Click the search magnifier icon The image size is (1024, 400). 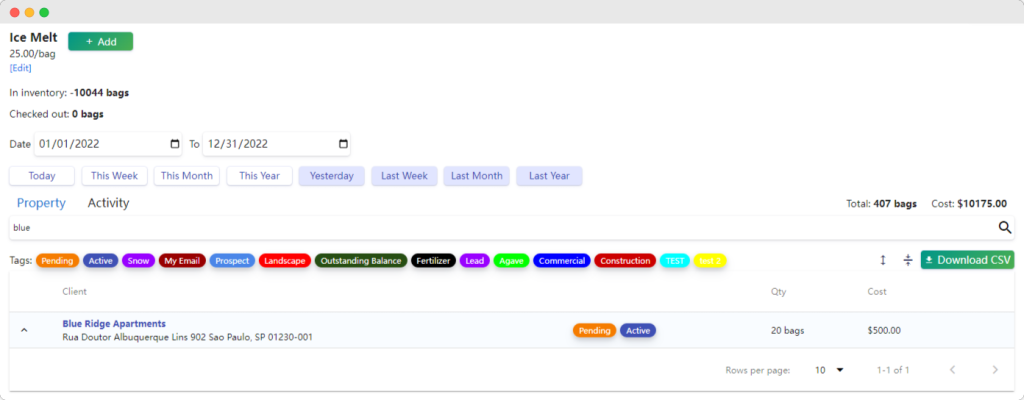1005,228
